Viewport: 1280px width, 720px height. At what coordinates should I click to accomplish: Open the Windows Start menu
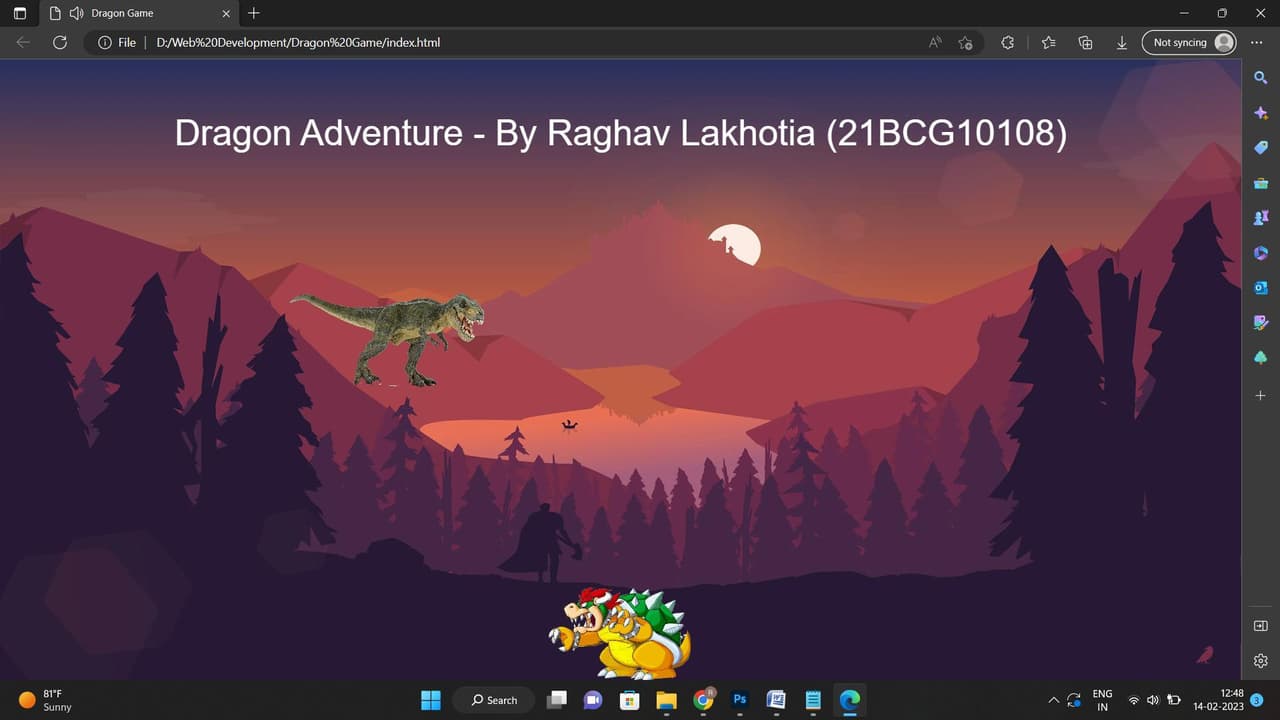[x=431, y=700]
